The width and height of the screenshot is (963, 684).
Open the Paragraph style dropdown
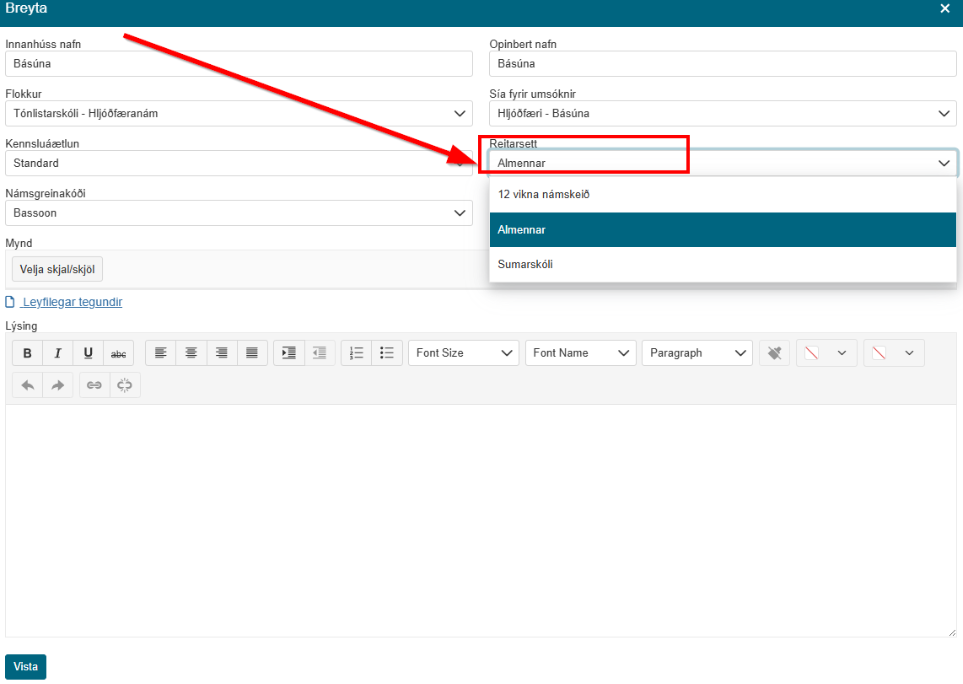[697, 353]
